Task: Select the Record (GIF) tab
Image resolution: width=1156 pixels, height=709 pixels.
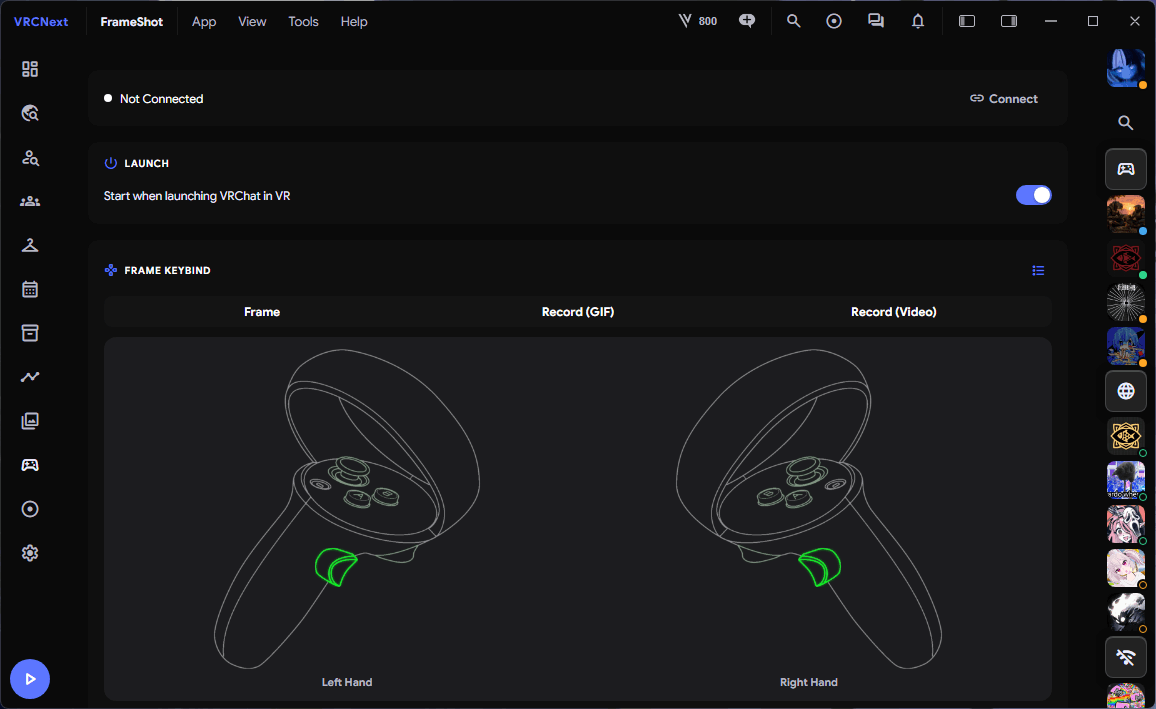Action: (x=578, y=312)
